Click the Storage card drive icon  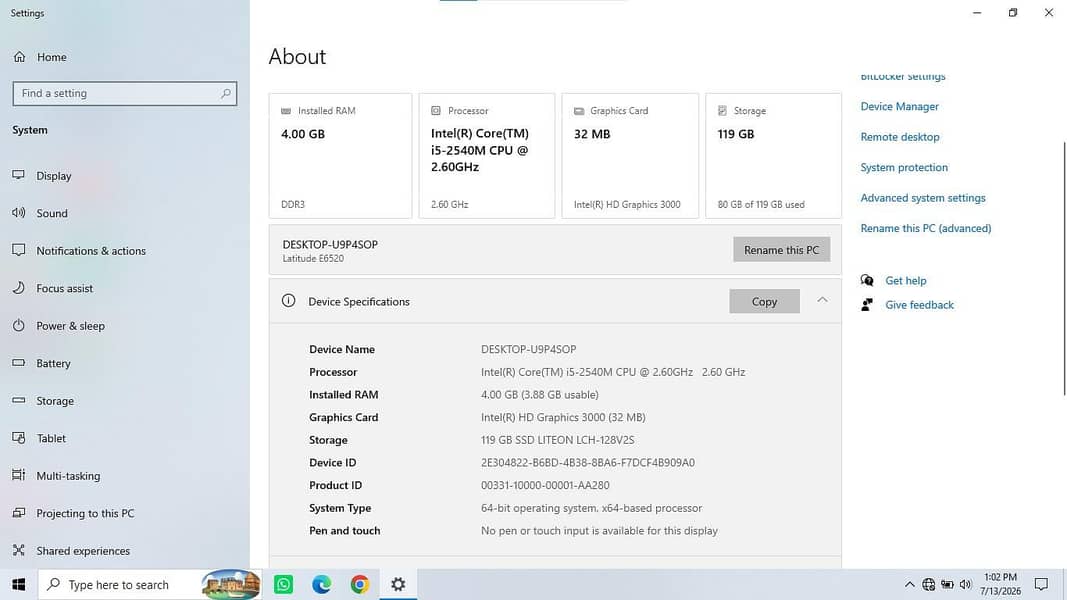click(x=722, y=110)
